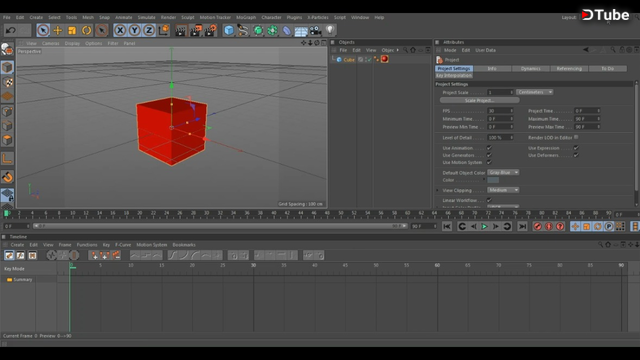Screen dimensions: 640x360
Task: Select the axis L-shaped tool icon
Action: 7,158
